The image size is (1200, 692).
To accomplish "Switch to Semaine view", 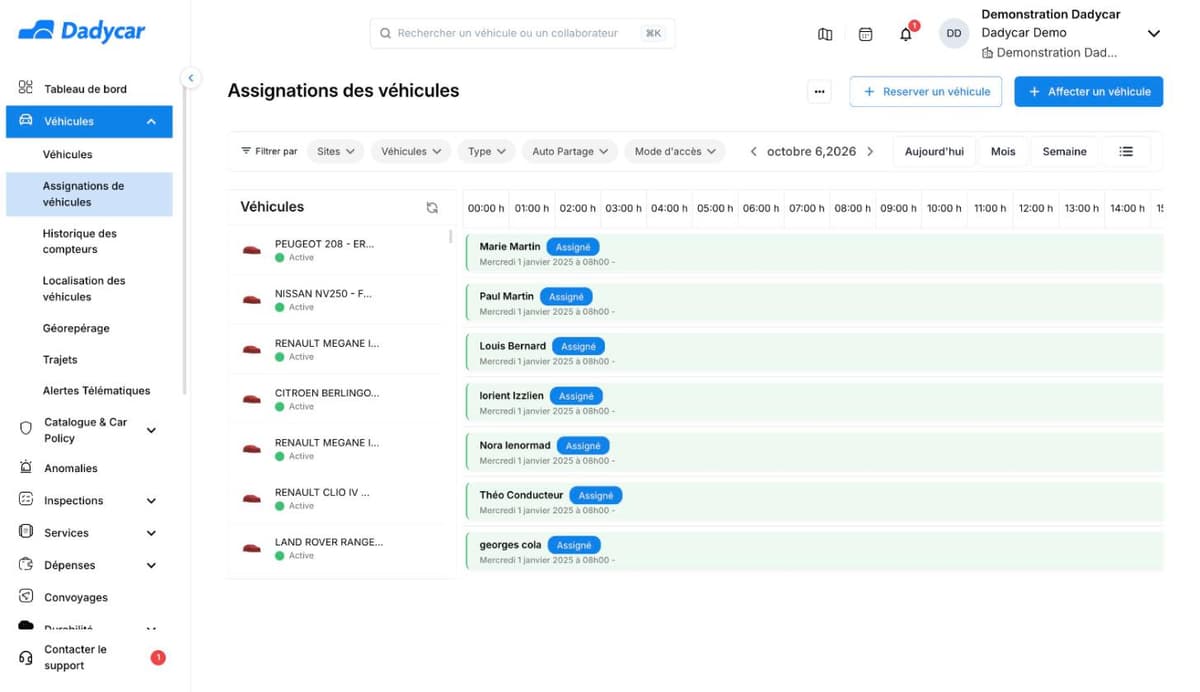I will 1064,152.
